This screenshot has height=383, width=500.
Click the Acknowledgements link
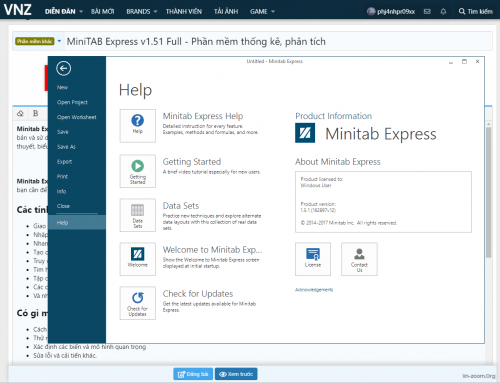pos(314,290)
